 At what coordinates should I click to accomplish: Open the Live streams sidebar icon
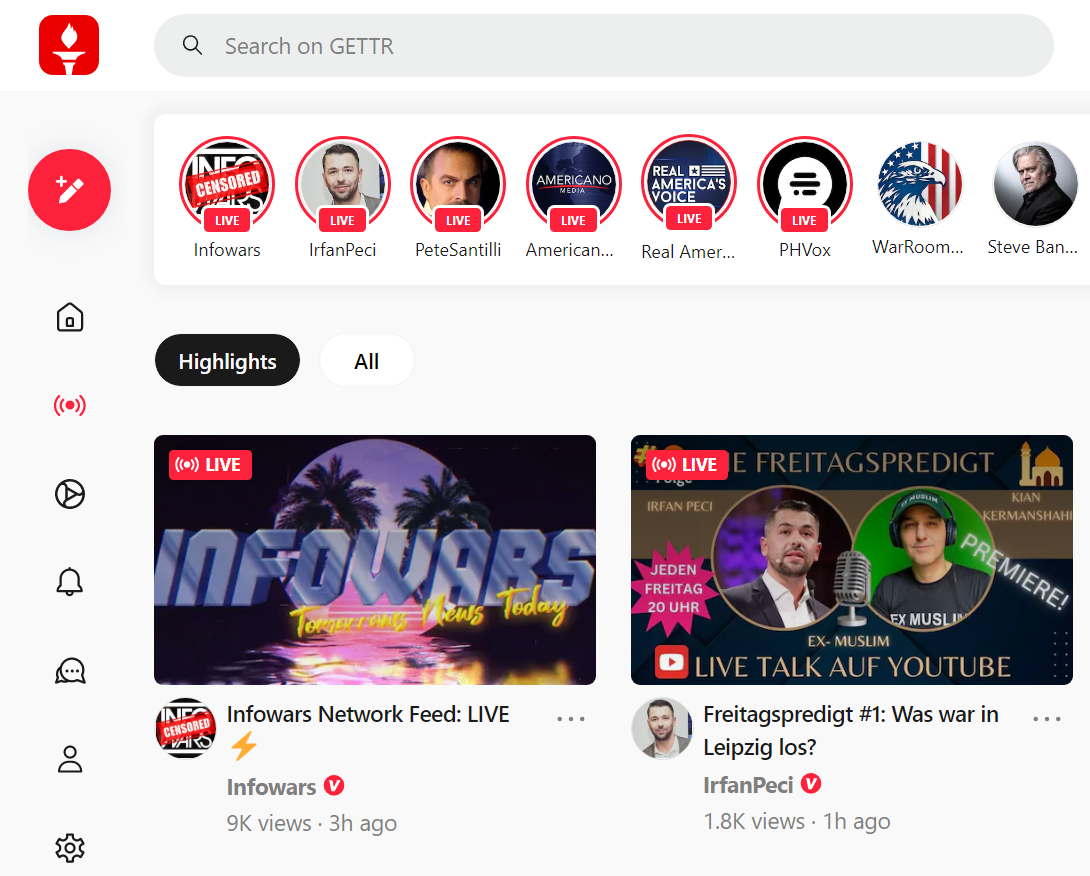[x=70, y=405]
